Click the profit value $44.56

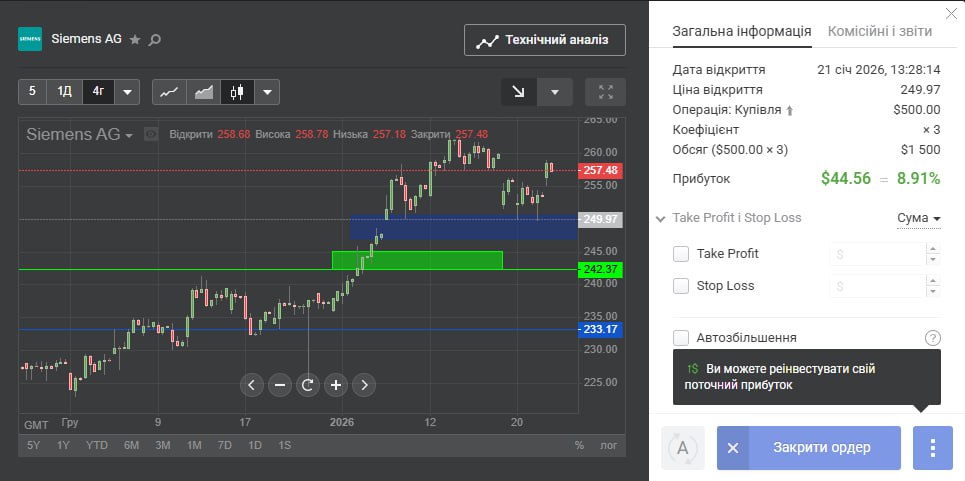click(846, 178)
